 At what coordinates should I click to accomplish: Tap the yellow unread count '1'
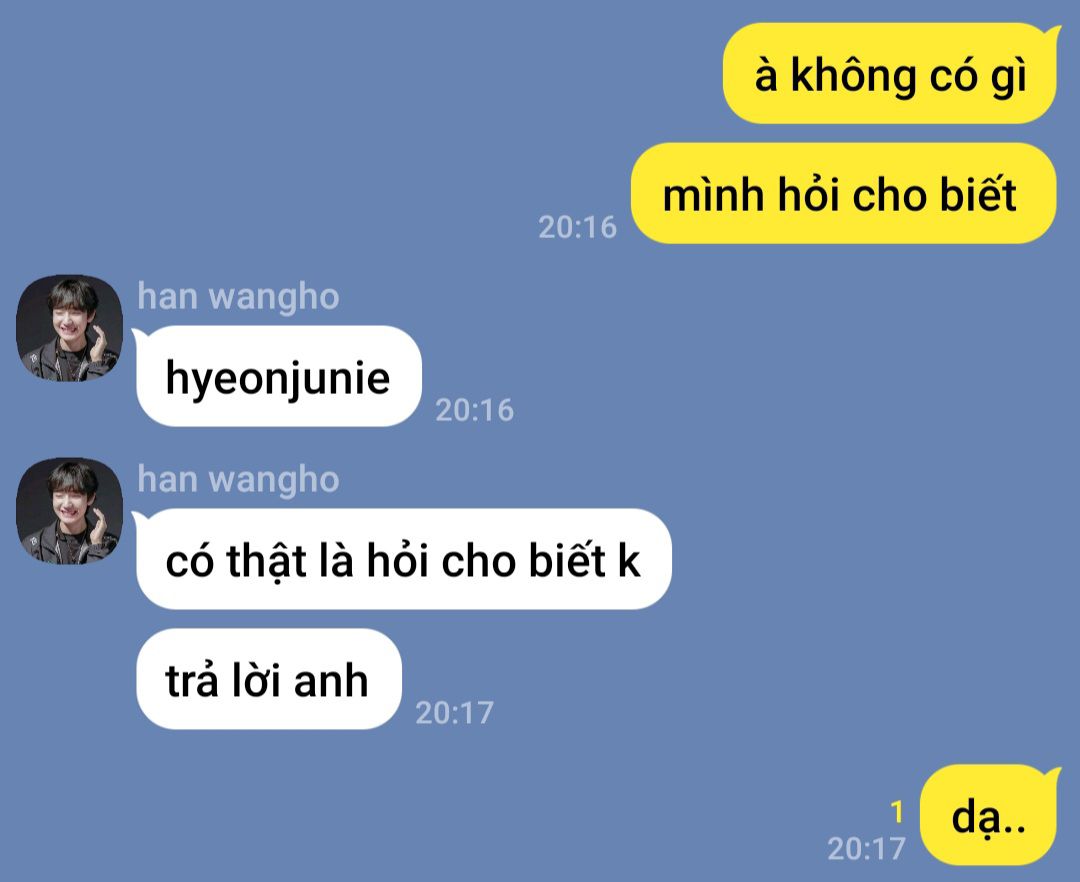[896, 812]
